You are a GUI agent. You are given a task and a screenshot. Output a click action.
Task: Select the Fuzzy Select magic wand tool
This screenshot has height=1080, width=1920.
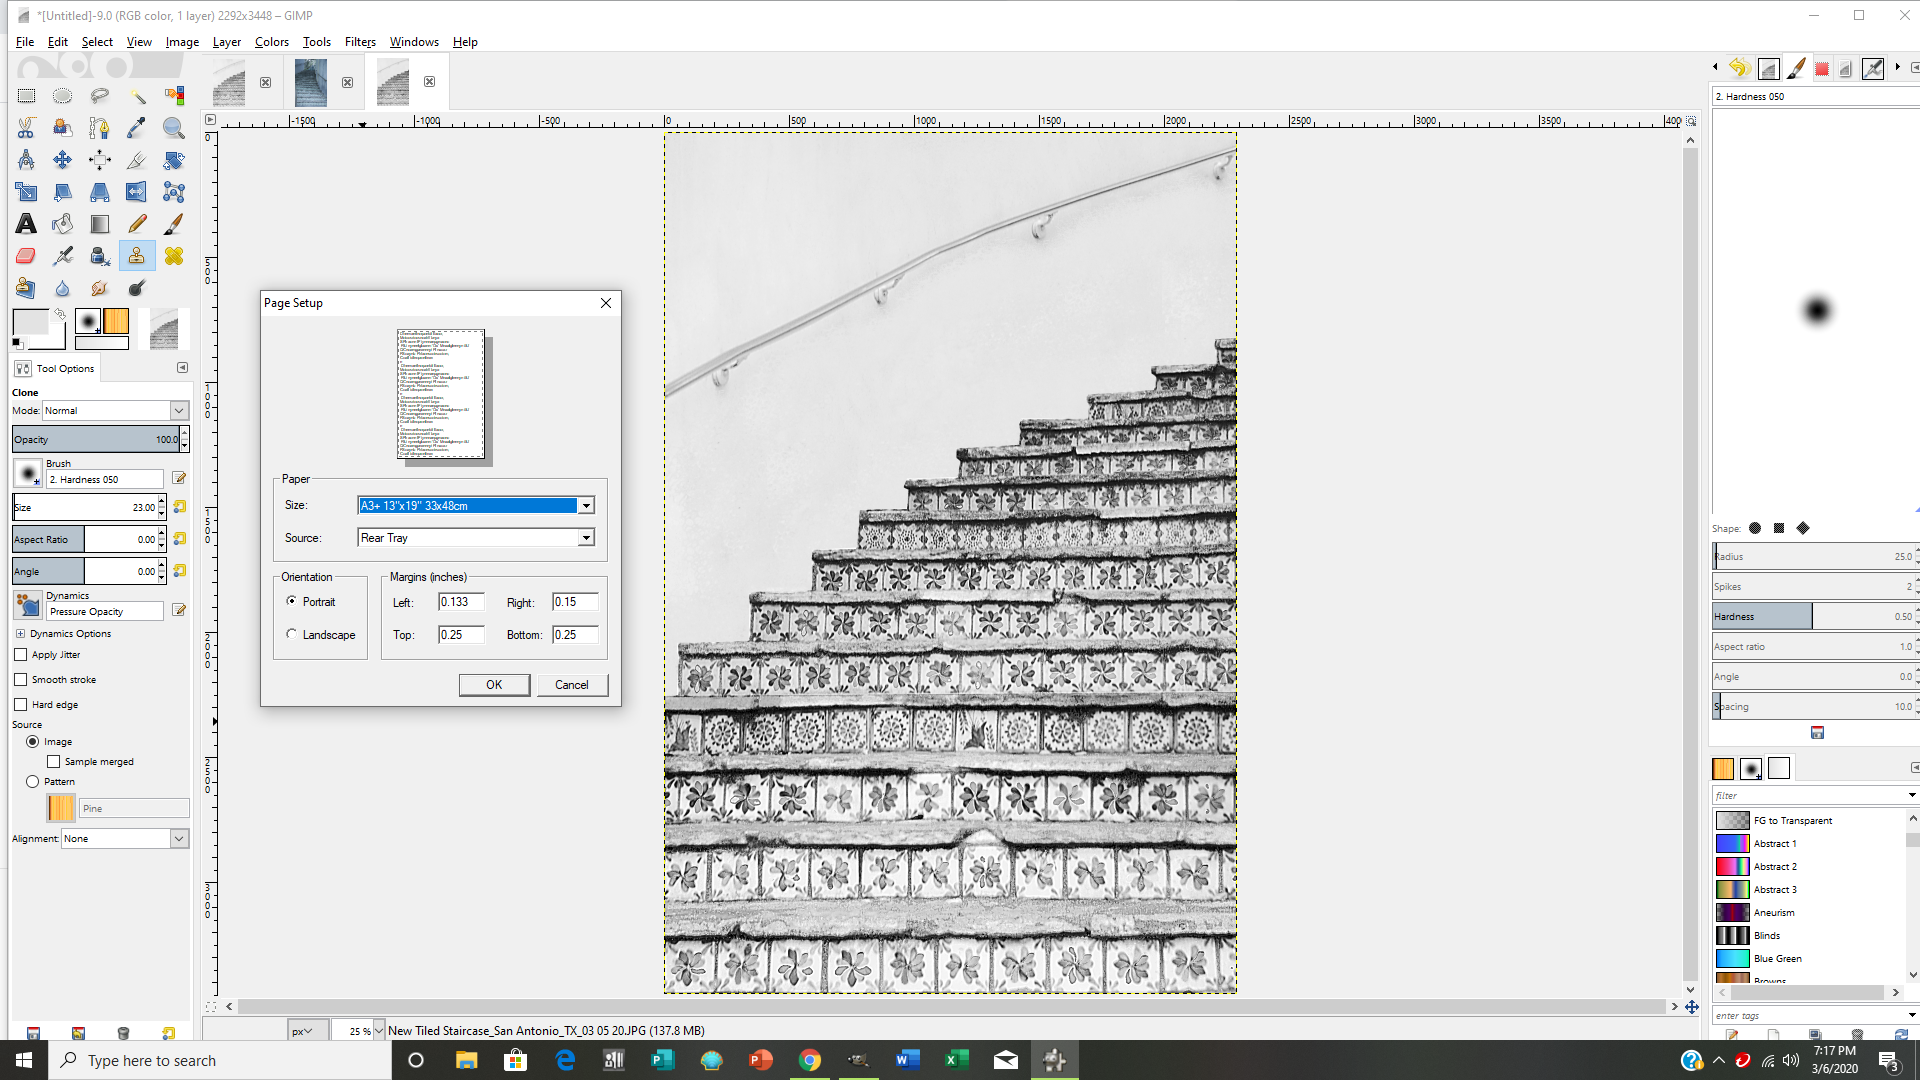pyautogui.click(x=137, y=96)
